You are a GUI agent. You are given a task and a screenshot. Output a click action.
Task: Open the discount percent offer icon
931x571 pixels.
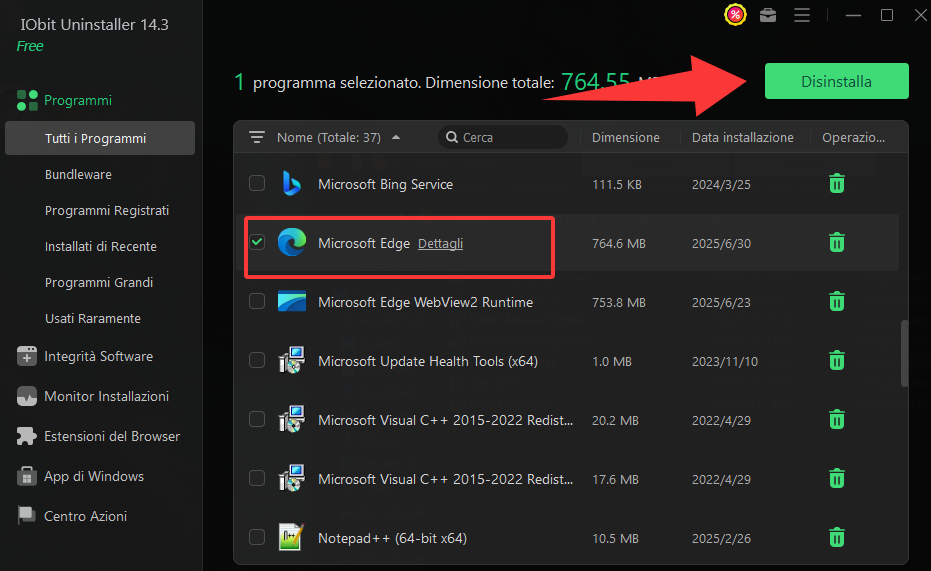click(735, 15)
